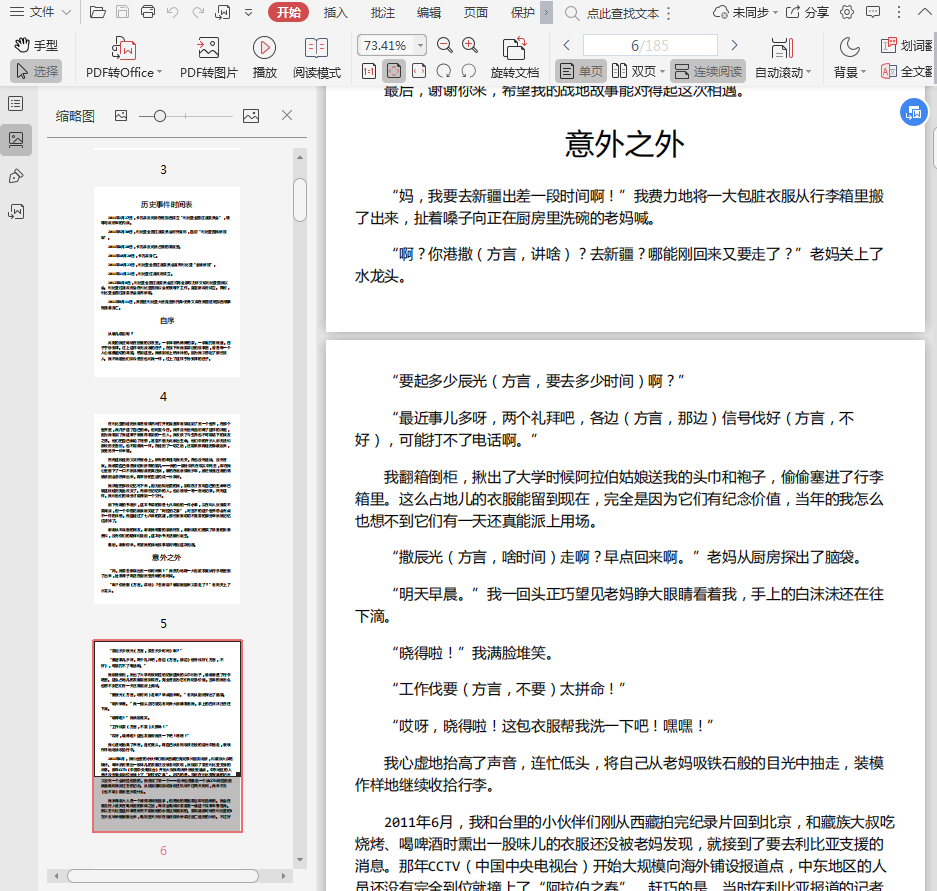937x891 pixels.
Task: Shrink thumbnails with the small image icon
Action: 121,116
